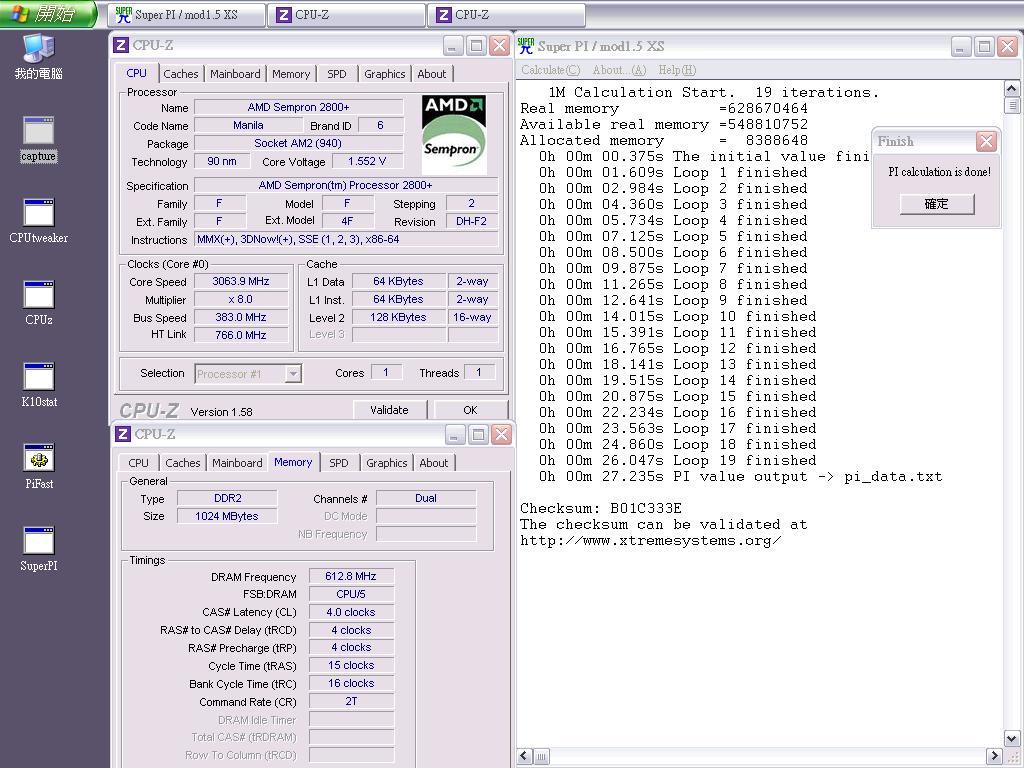Select the capture desktop icon
The image size is (1024, 768).
coord(39,139)
